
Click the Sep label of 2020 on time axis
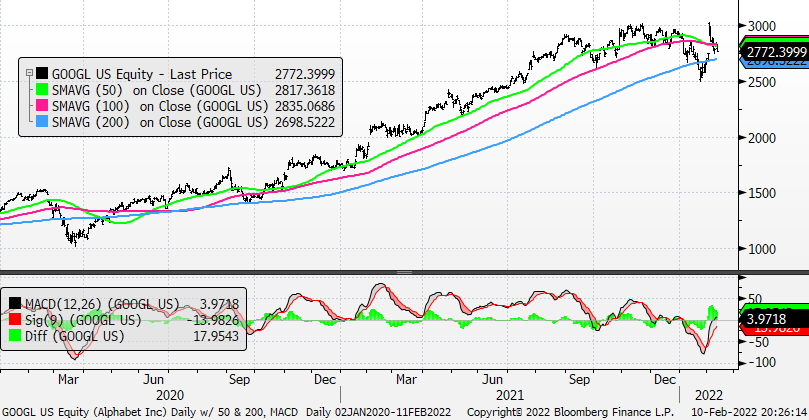pyautogui.click(x=239, y=380)
